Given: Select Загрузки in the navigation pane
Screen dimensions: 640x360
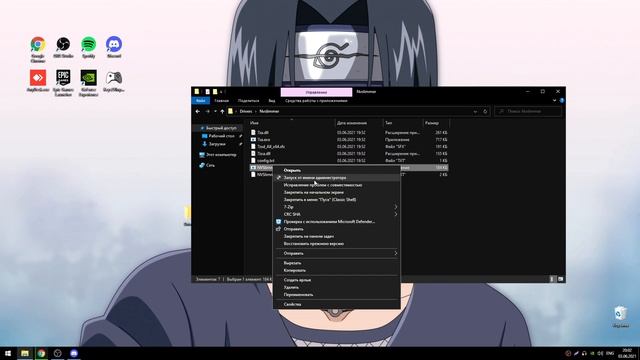Looking at the screenshot, I should 217,144.
